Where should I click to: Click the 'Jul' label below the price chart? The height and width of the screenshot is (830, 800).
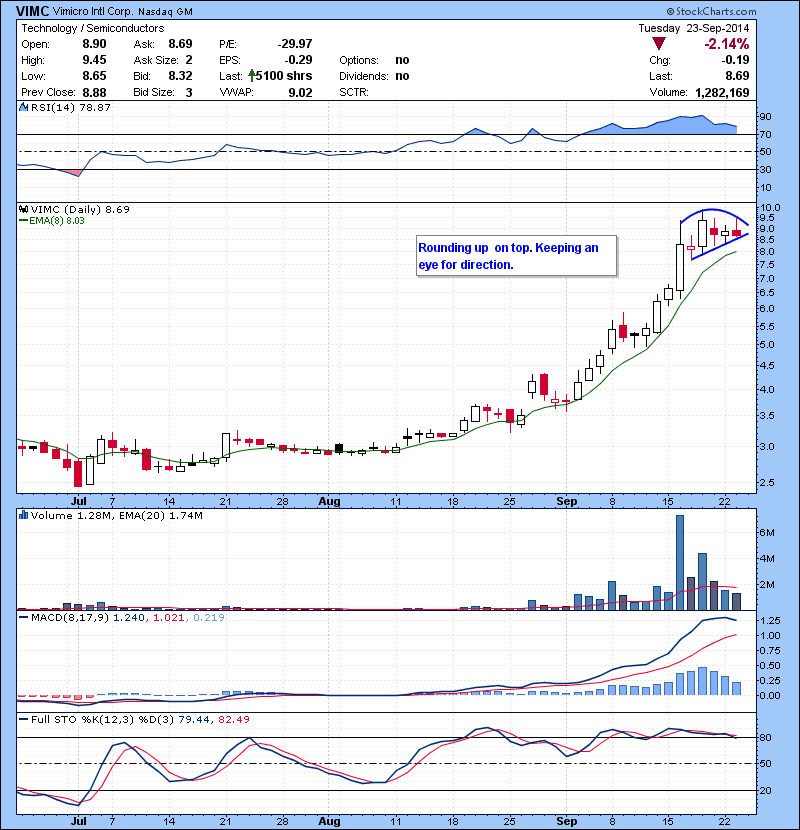pos(78,499)
